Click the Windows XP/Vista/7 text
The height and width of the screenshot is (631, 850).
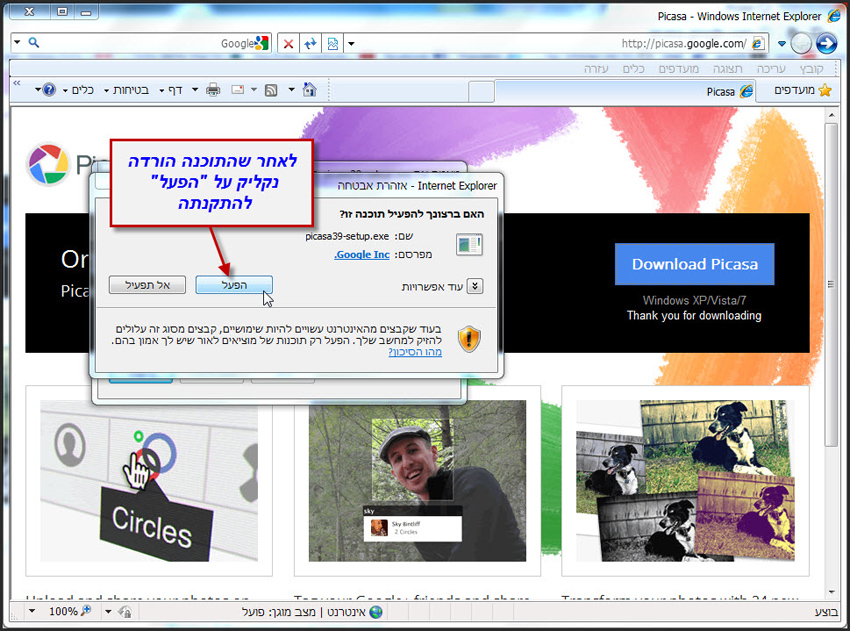click(694, 300)
